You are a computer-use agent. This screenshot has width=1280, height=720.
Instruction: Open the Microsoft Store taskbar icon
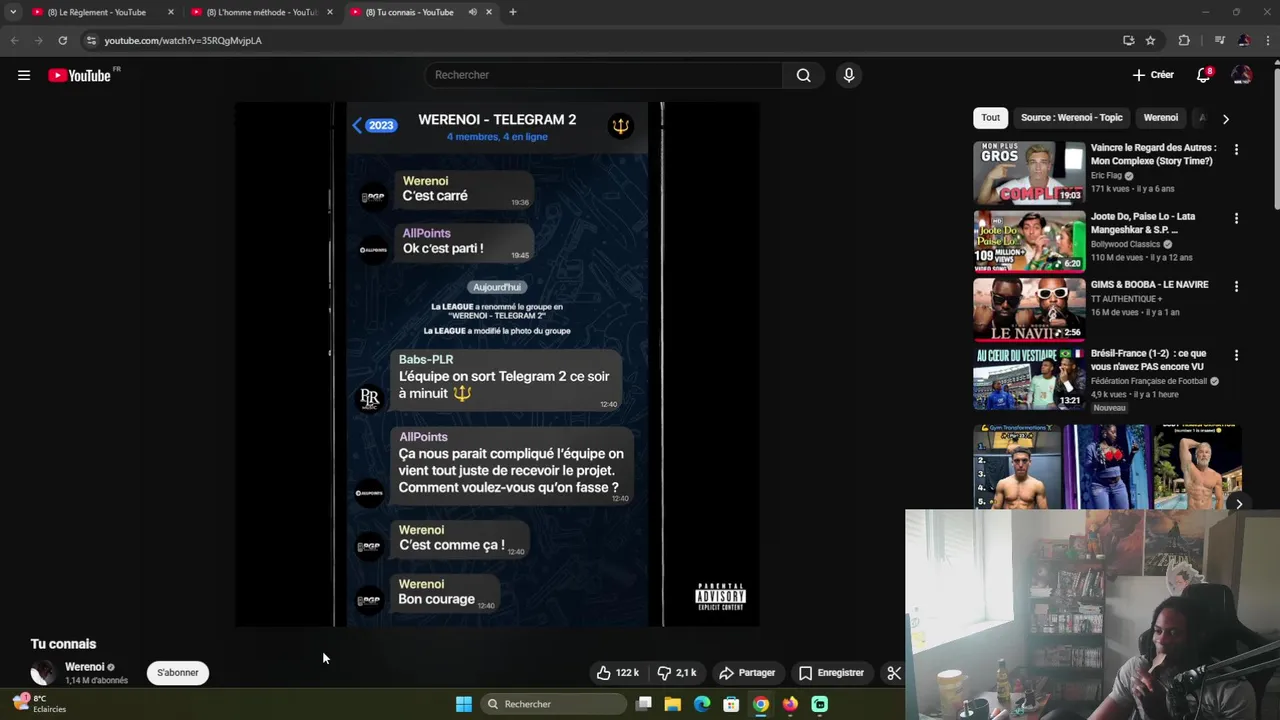tap(731, 704)
